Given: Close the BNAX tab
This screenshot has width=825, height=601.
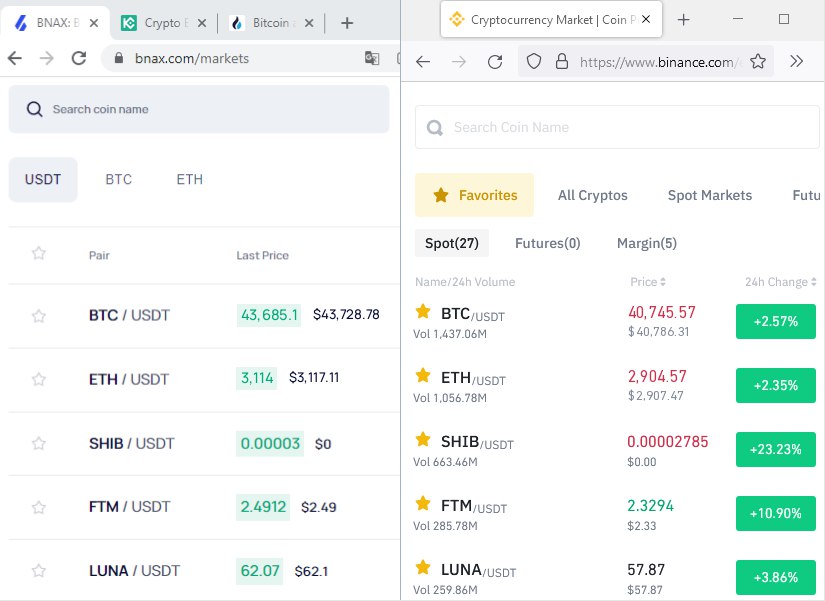Looking at the screenshot, I should [x=94, y=23].
